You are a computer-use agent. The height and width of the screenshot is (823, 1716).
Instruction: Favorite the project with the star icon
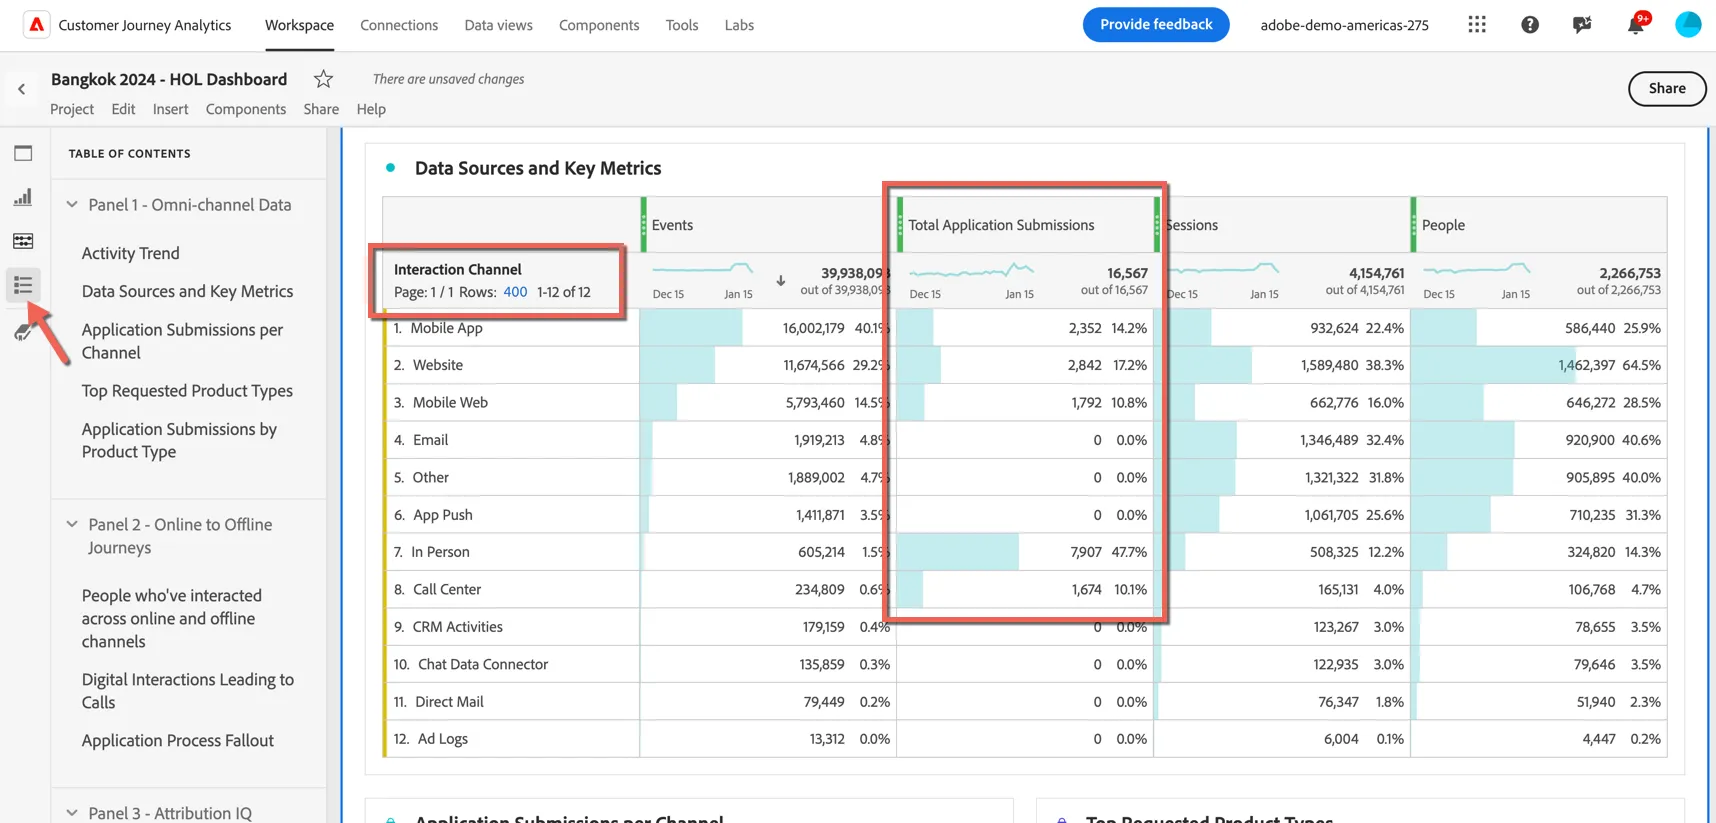pos(323,79)
